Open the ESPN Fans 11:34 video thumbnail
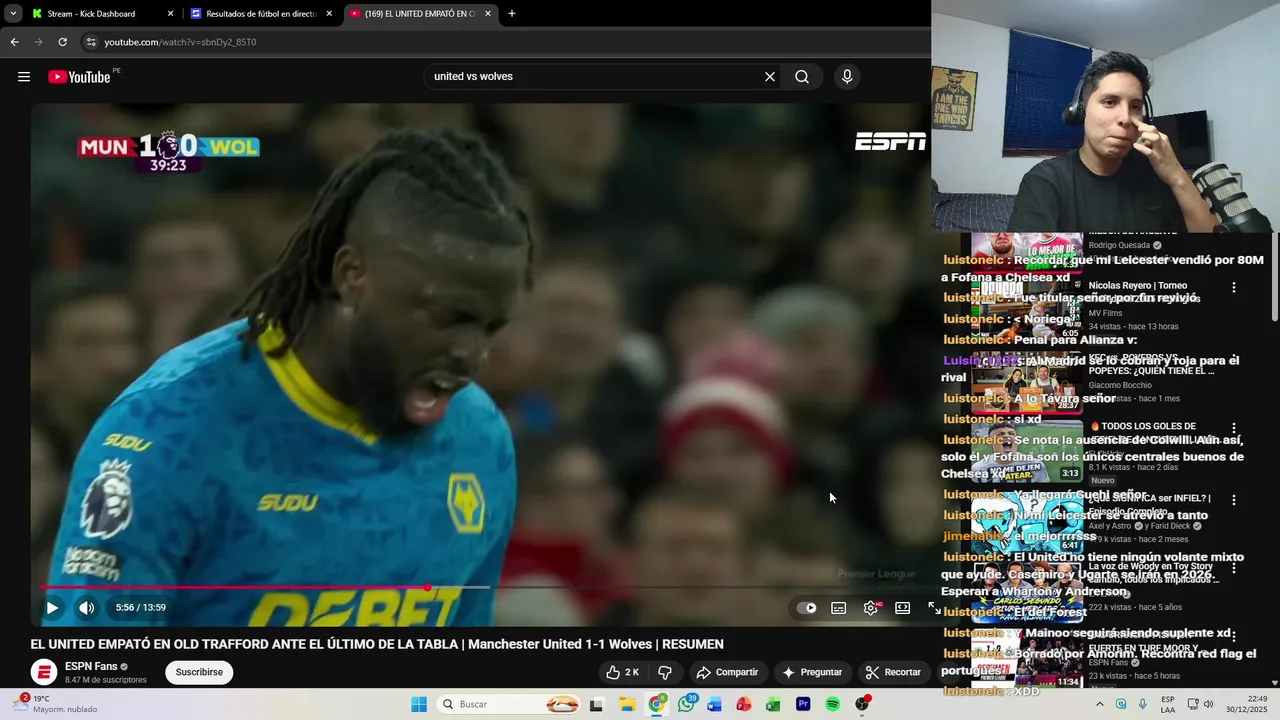1280x720 pixels. (1027, 660)
